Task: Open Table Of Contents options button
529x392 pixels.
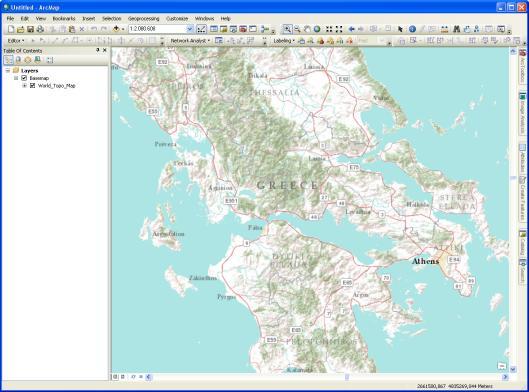Action: click(x=50, y=60)
